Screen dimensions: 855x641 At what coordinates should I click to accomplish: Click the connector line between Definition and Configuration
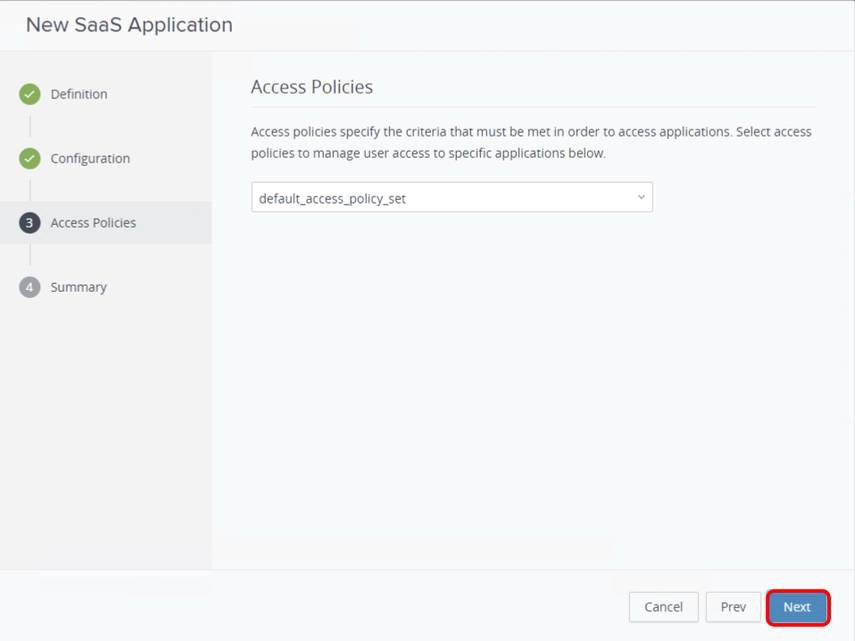[x=30, y=126]
